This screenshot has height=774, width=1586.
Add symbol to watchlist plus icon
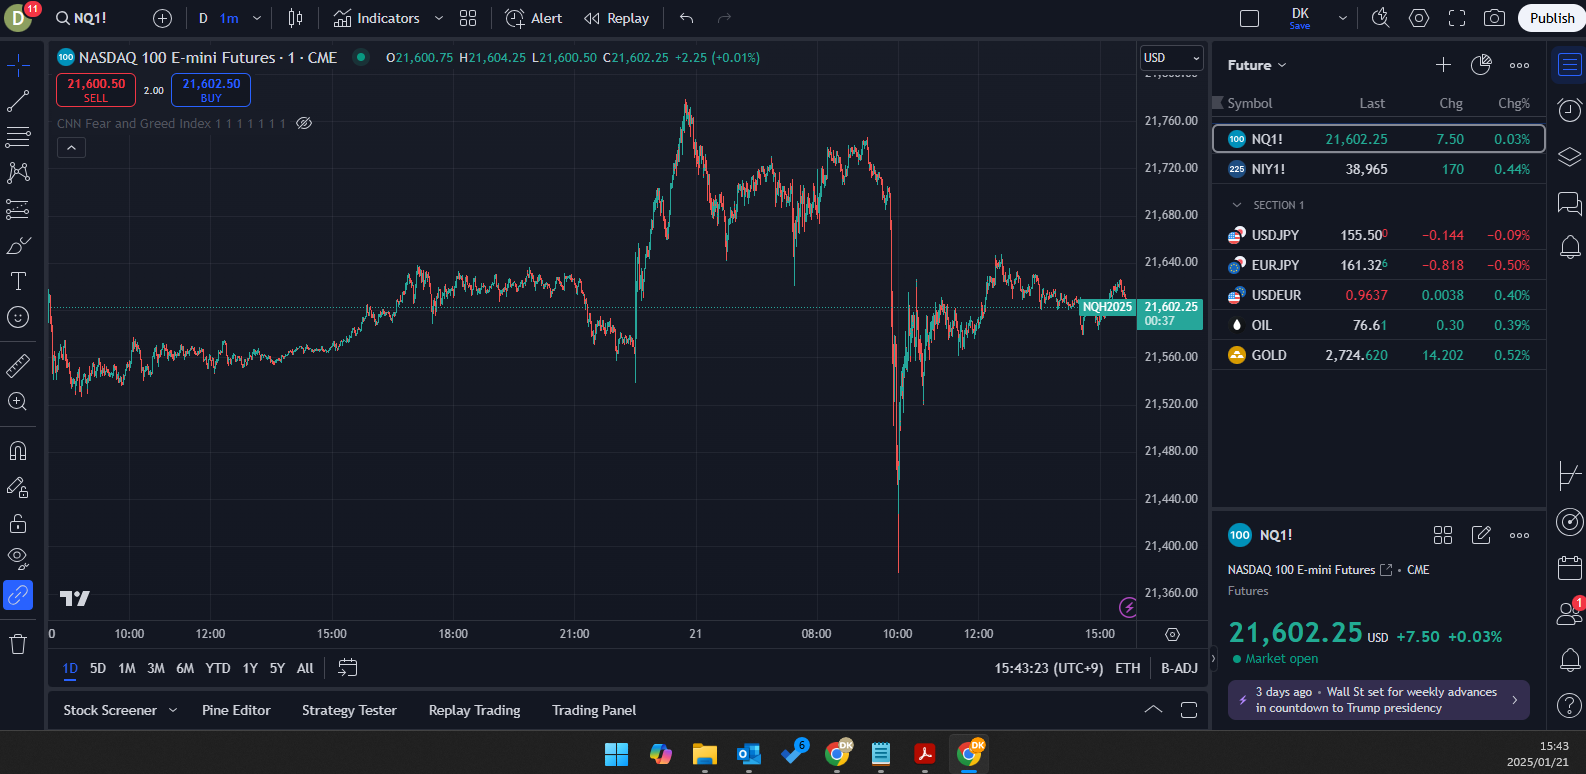[x=1443, y=65]
